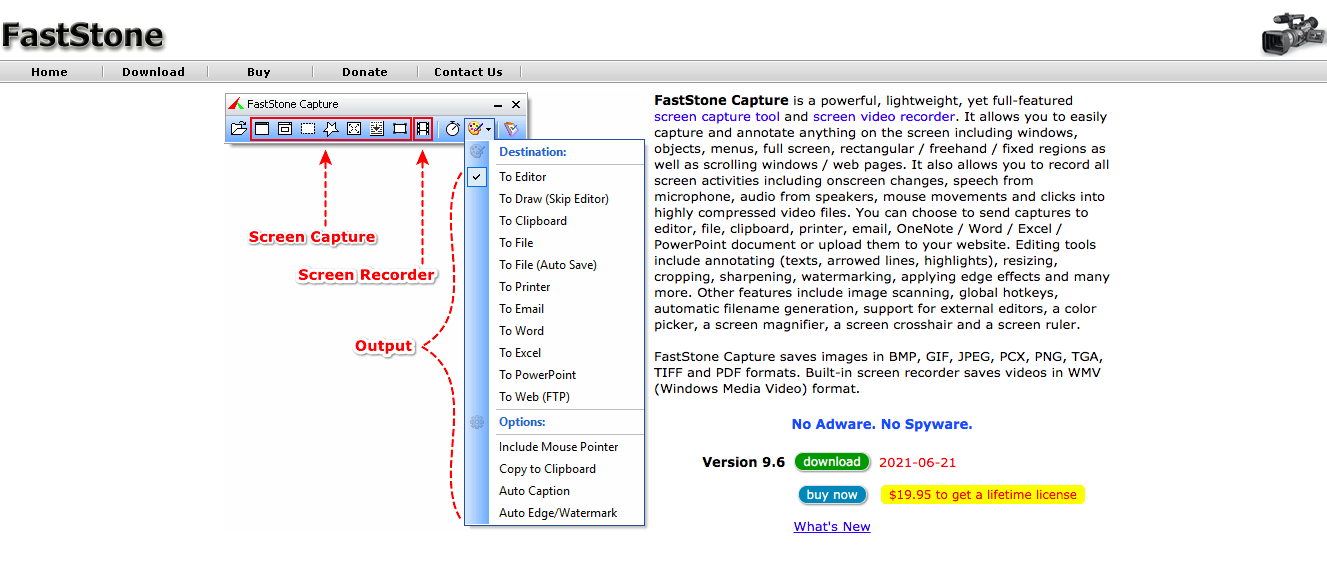Screen dimensions: 1327x566
Task: Open Donate page in navigation bar
Action: coord(365,72)
